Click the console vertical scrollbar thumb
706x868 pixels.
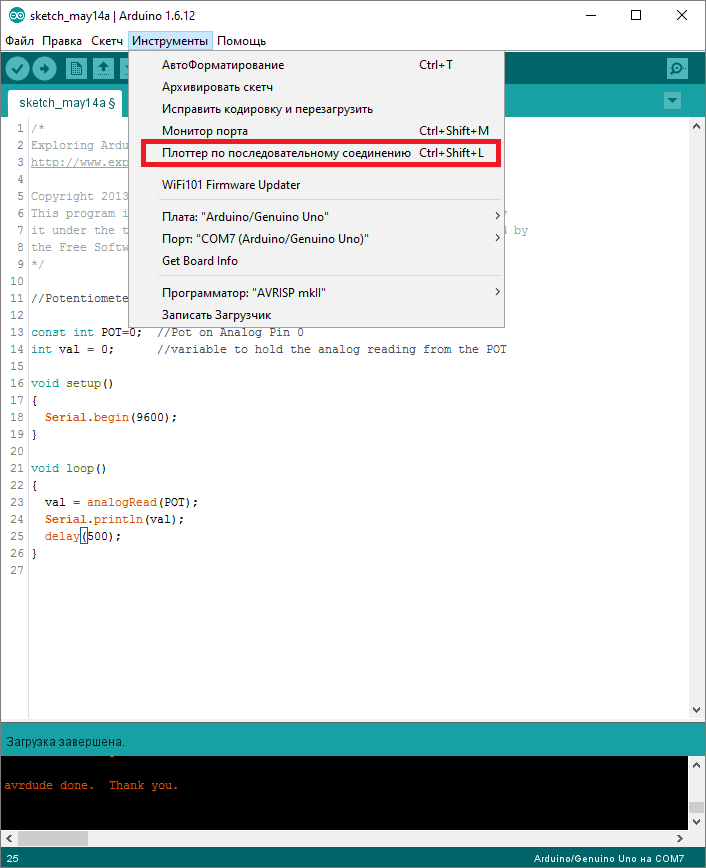697,807
